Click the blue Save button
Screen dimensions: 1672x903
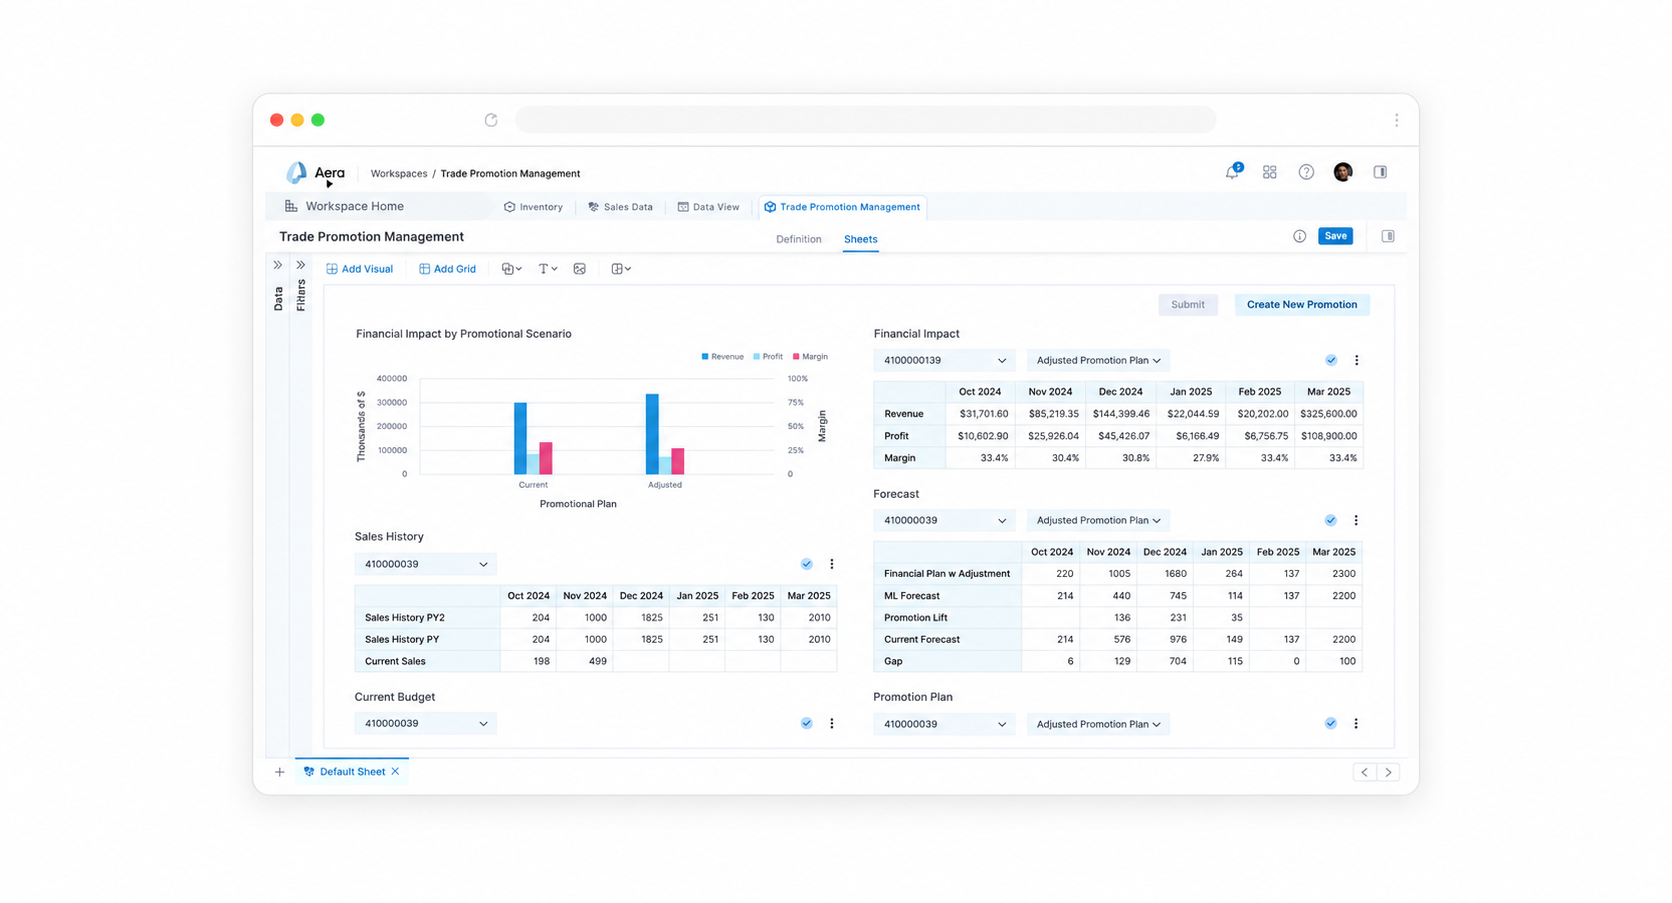[1335, 236]
